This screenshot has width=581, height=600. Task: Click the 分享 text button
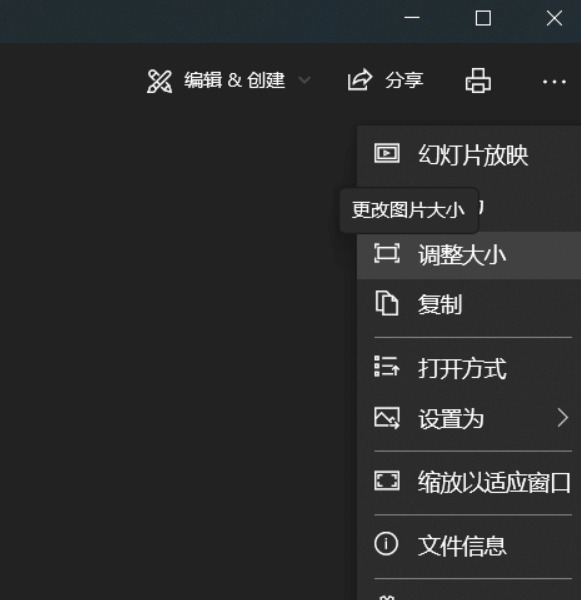pos(404,80)
